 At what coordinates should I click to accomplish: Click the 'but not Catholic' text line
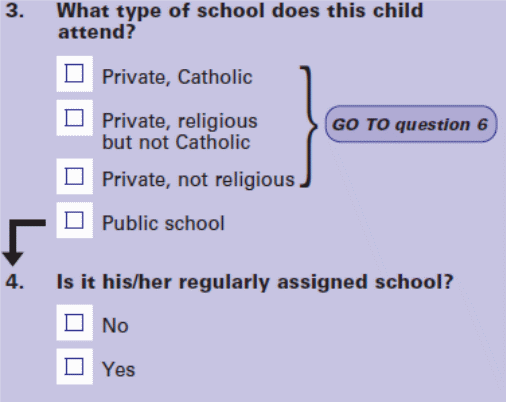(x=176, y=142)
